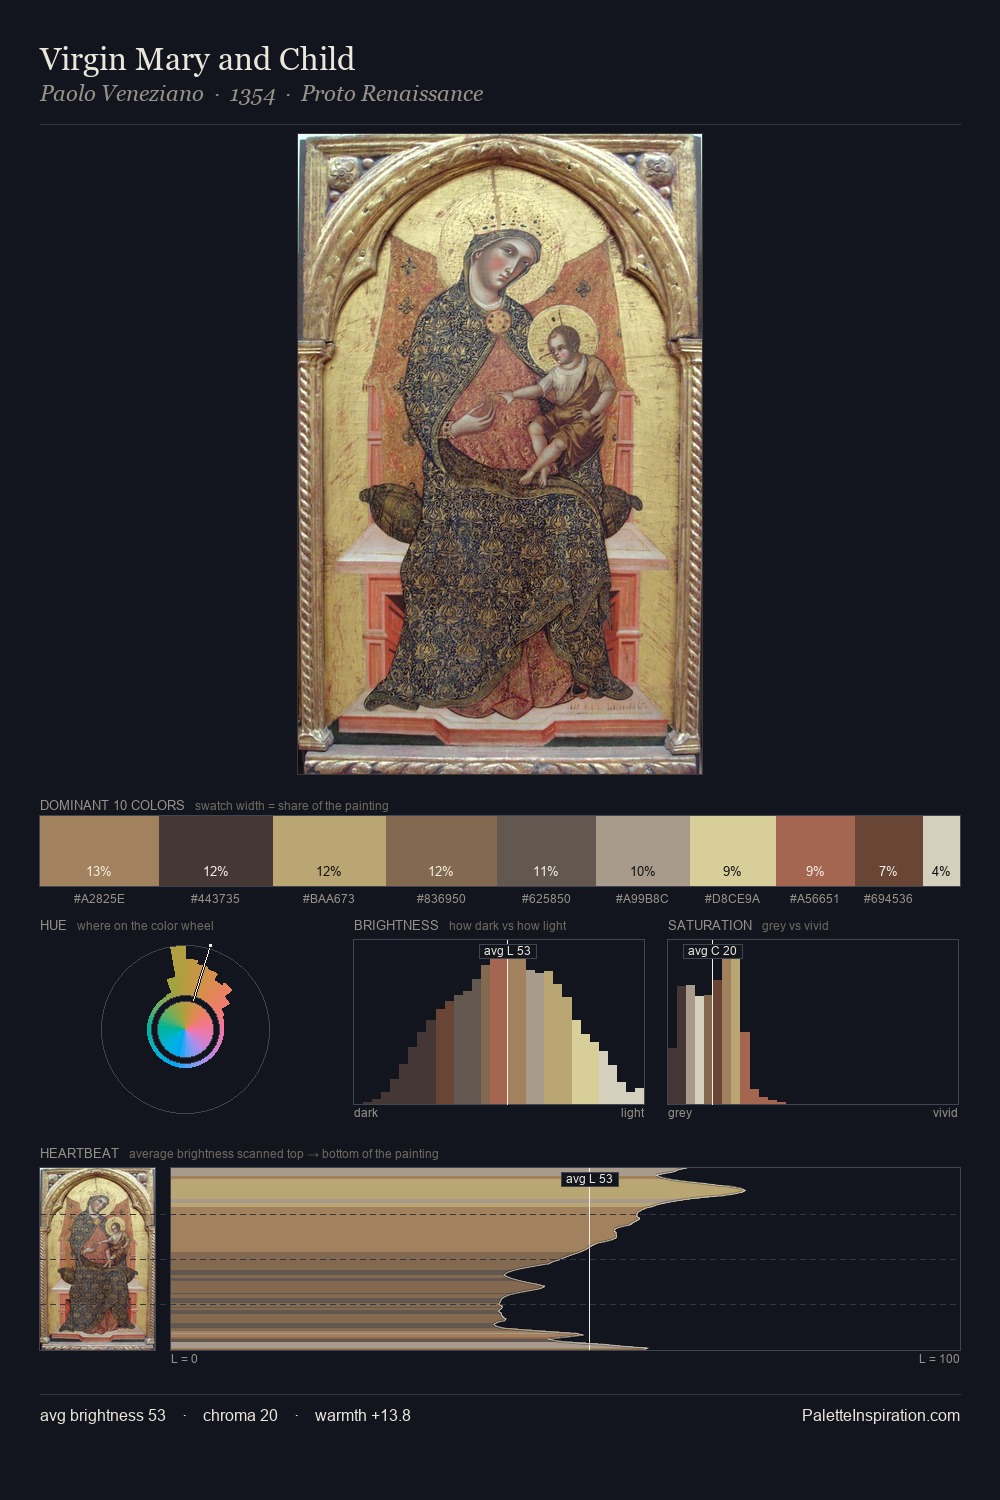Click the warmth +13.8 footer text
Image resolution: width=1000 pixels, height=1500 pixels.
[x=363, y=1415]
